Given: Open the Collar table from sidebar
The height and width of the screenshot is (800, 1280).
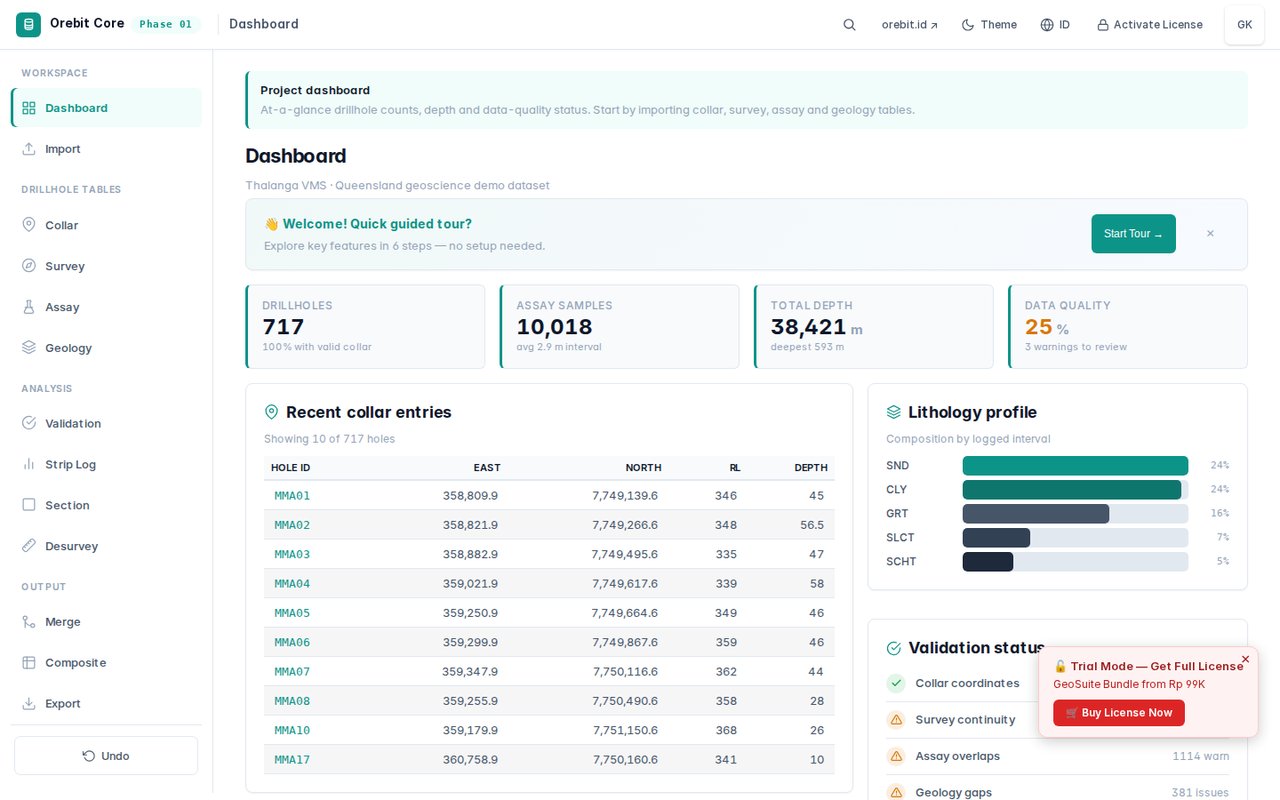Looking at the screenshot, I should pyautogui.click(x=107, y=225).
